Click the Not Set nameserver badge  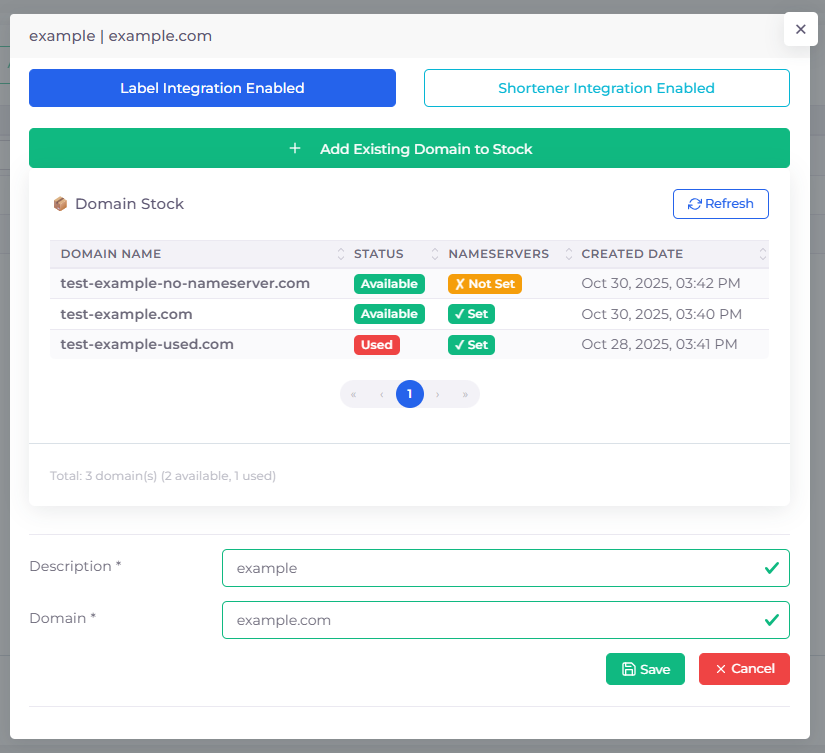tap(485, 284)
